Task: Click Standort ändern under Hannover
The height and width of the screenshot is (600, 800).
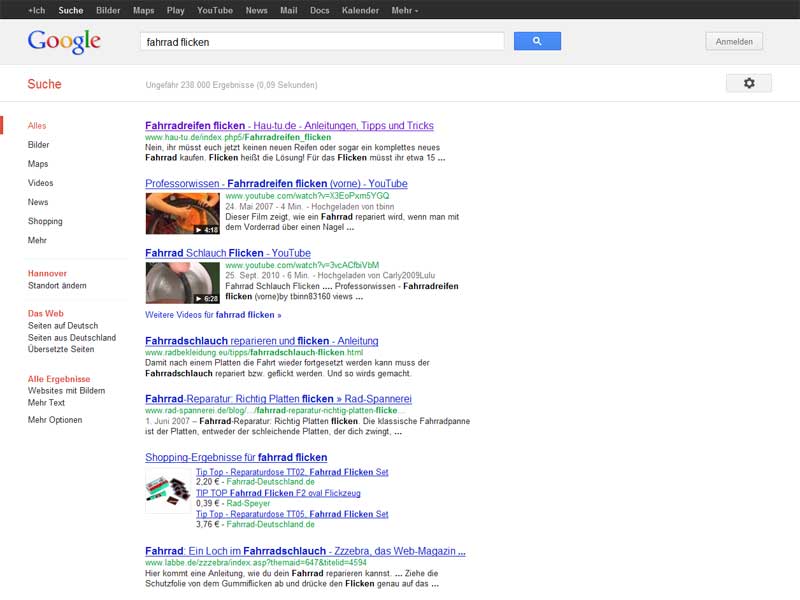Action: 57,286
